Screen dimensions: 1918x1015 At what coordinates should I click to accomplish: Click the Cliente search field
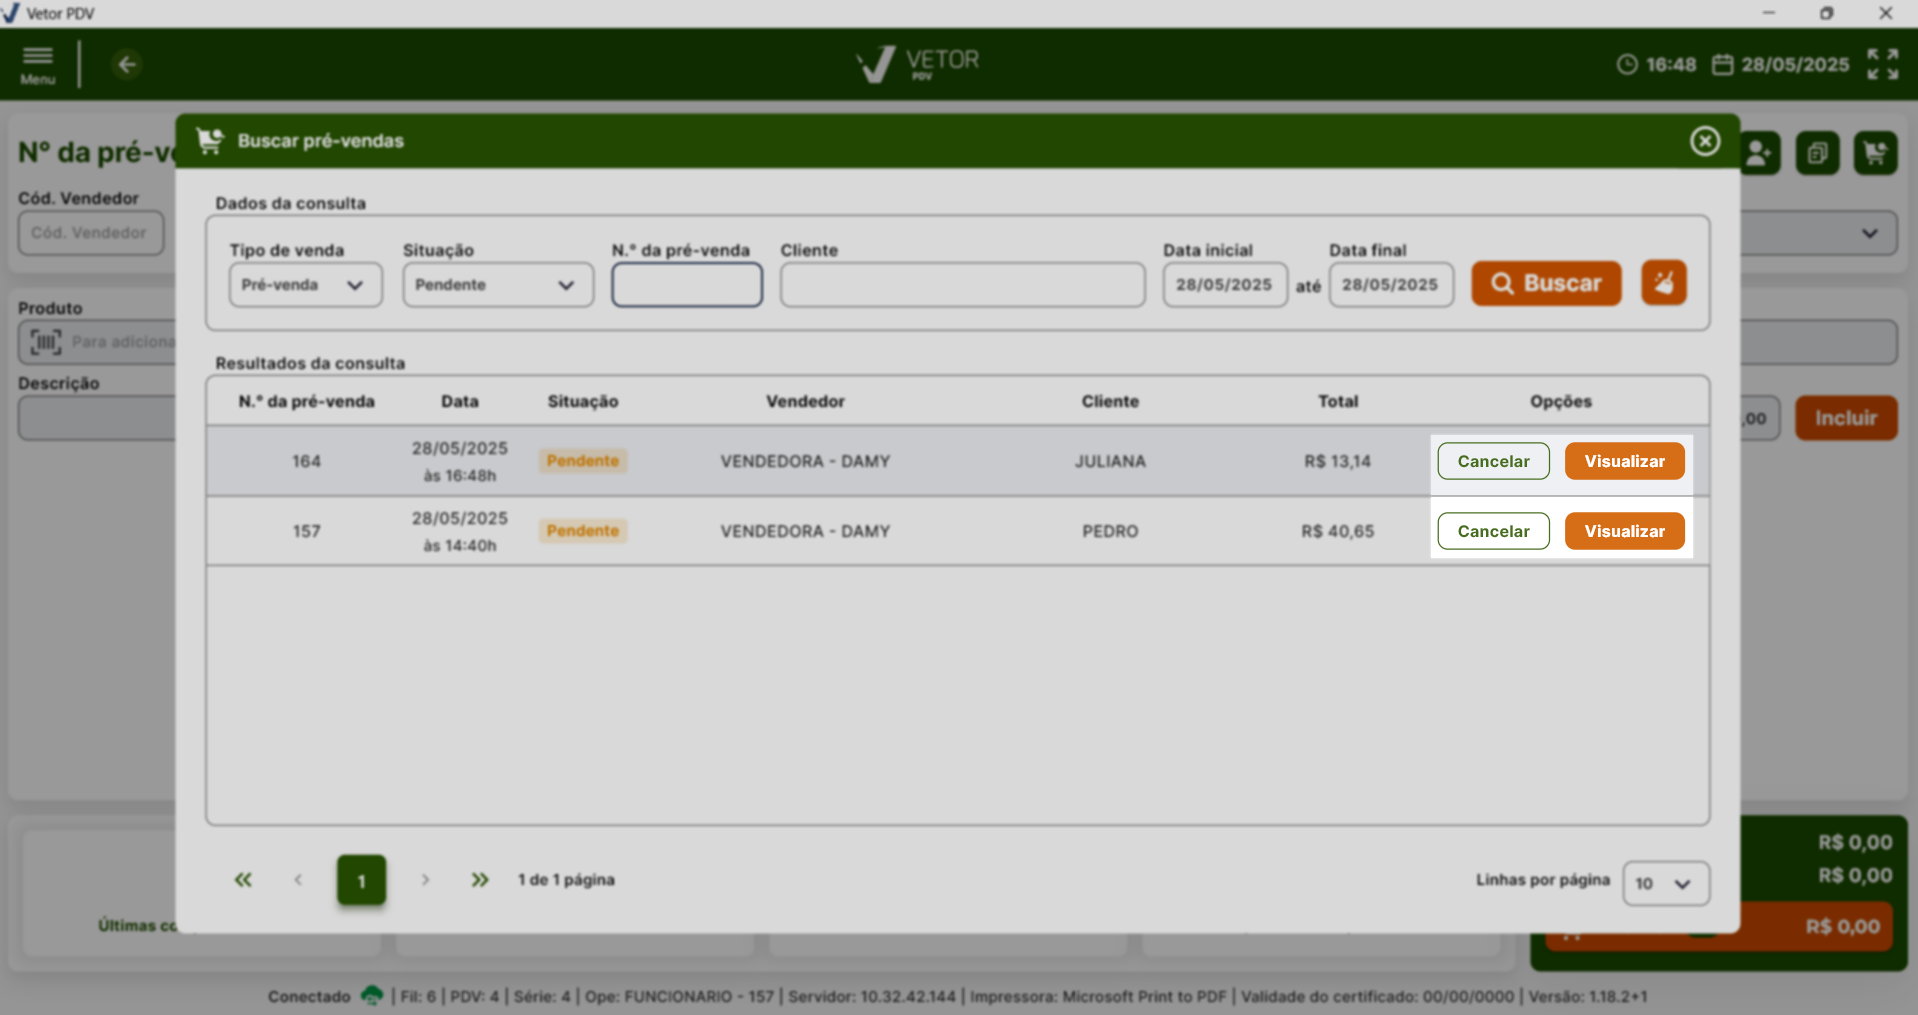click(x=962, y=285)
